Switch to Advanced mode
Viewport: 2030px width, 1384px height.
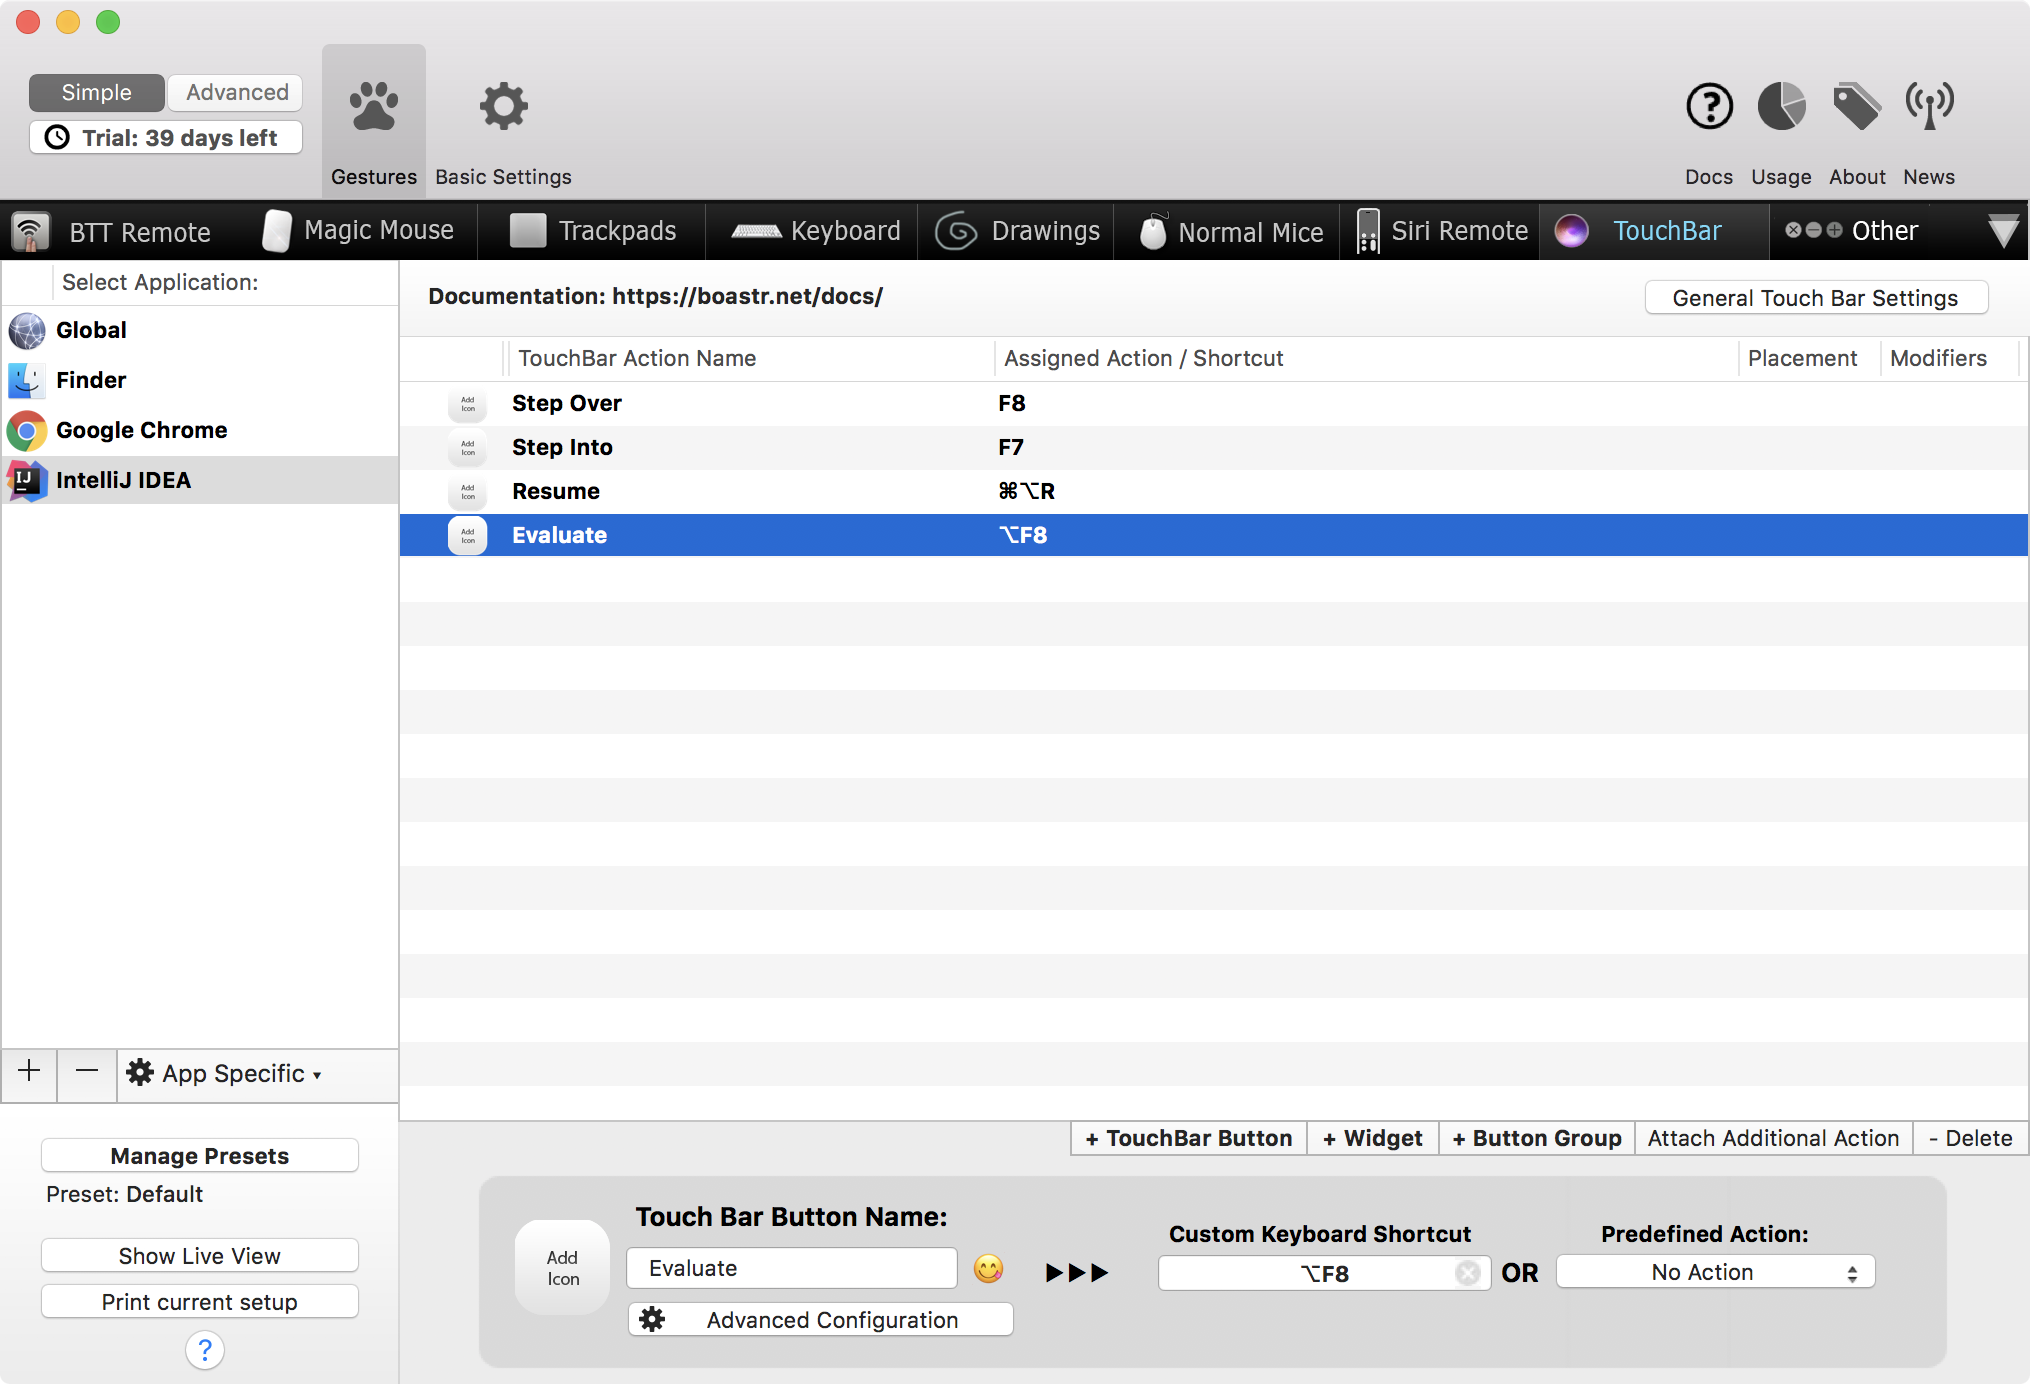point(236,92)
